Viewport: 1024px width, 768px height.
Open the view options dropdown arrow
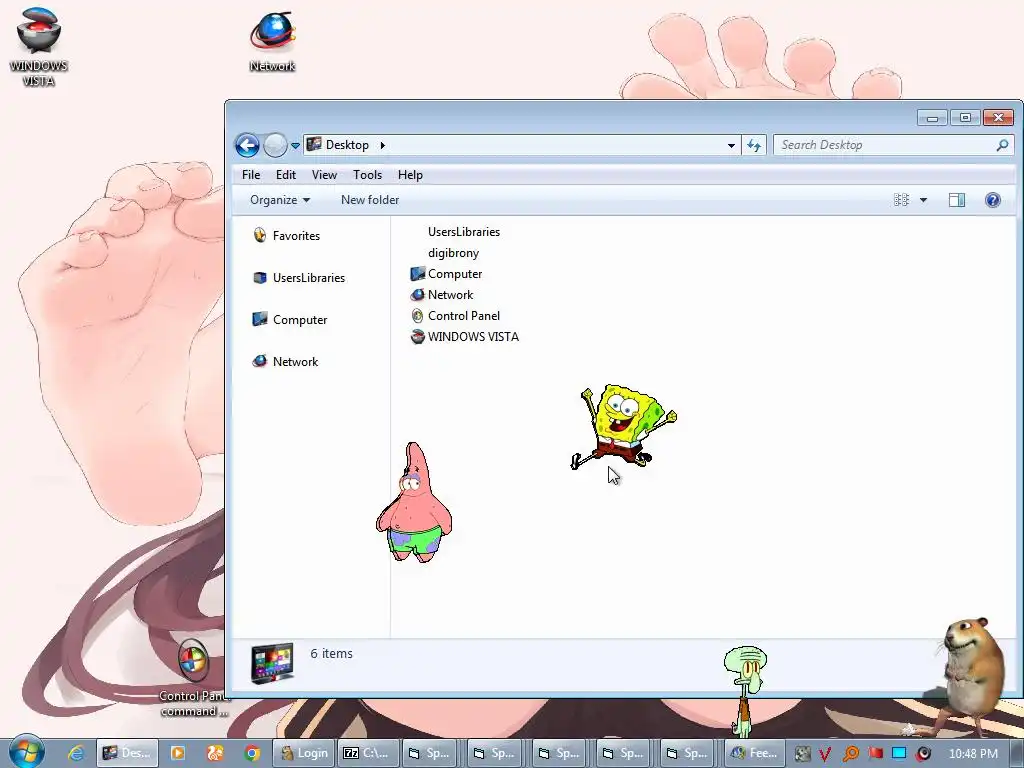tap(923, 200)
